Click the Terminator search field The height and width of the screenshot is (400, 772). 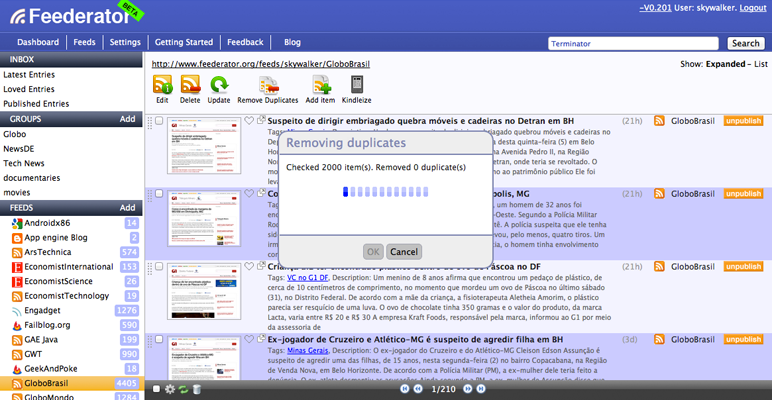[633, 43]
